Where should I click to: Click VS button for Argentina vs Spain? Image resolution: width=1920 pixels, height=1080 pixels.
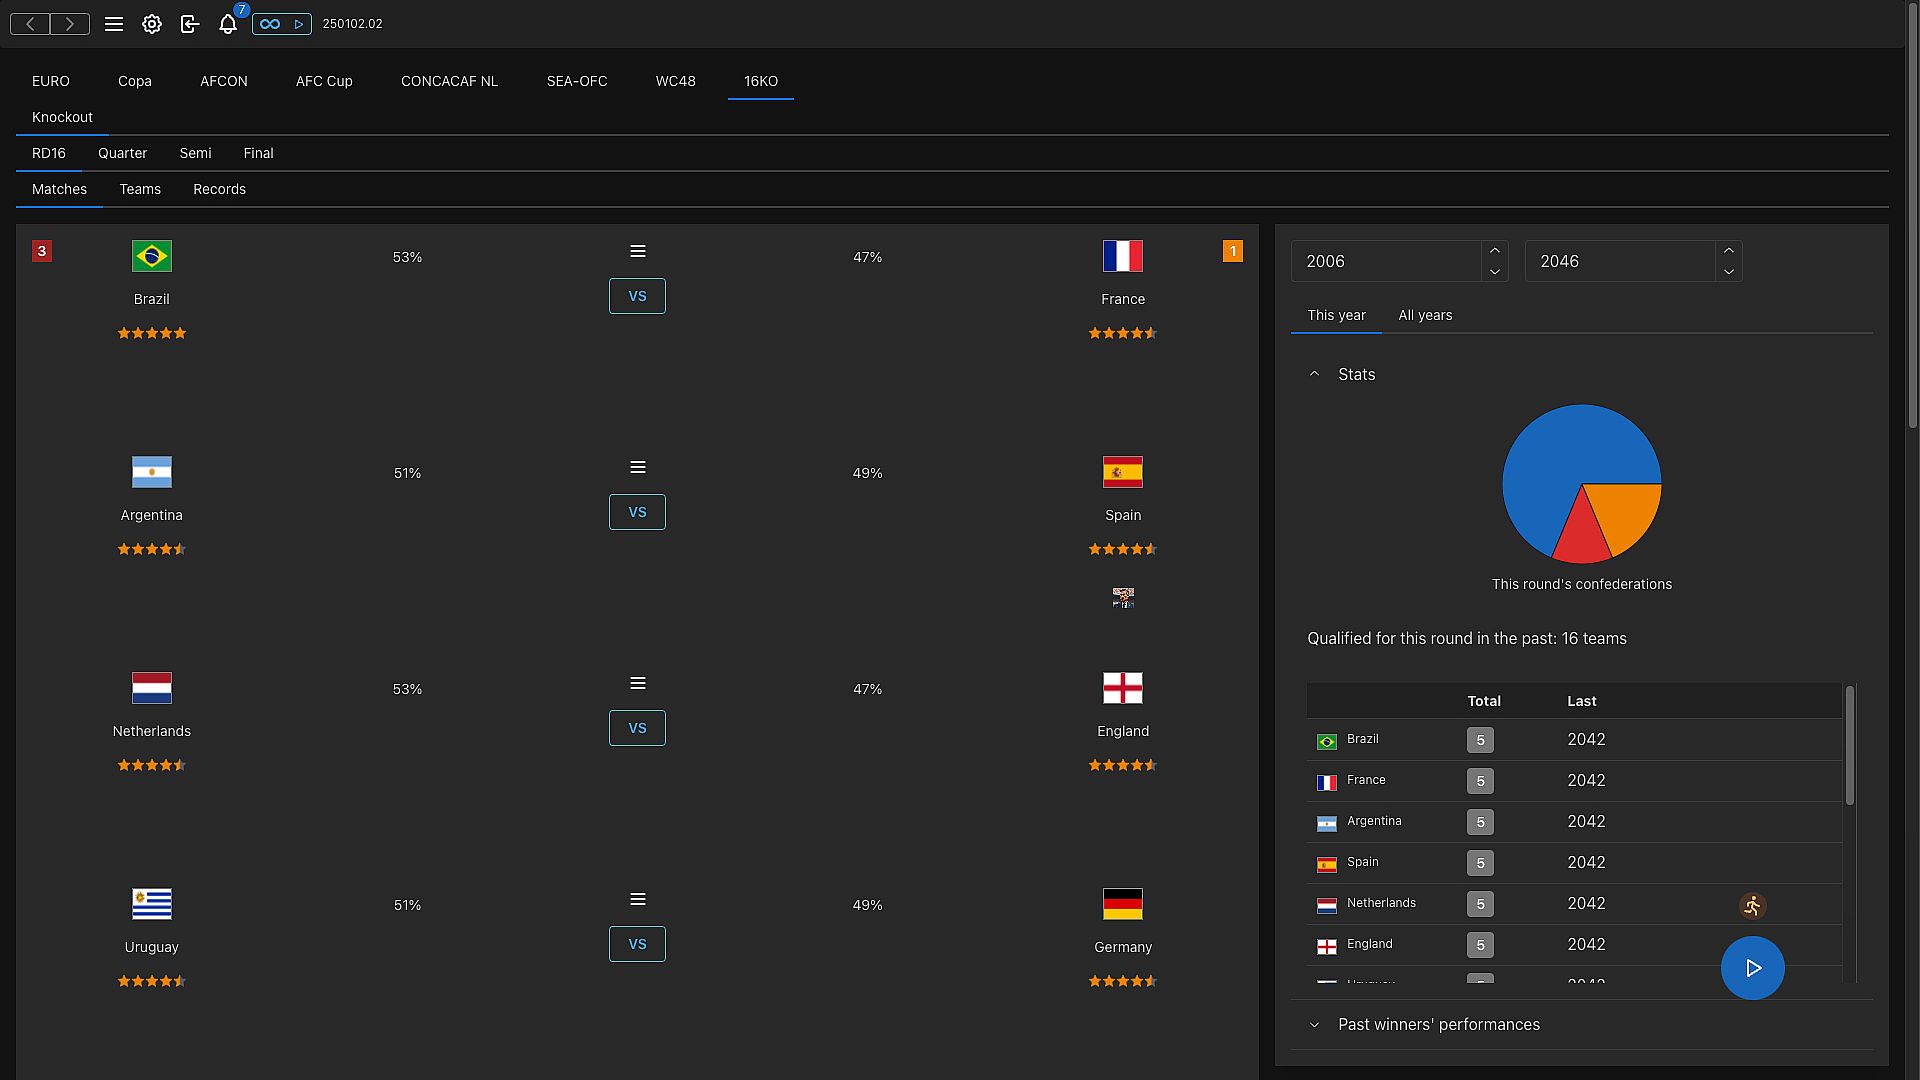click(637, 512)
